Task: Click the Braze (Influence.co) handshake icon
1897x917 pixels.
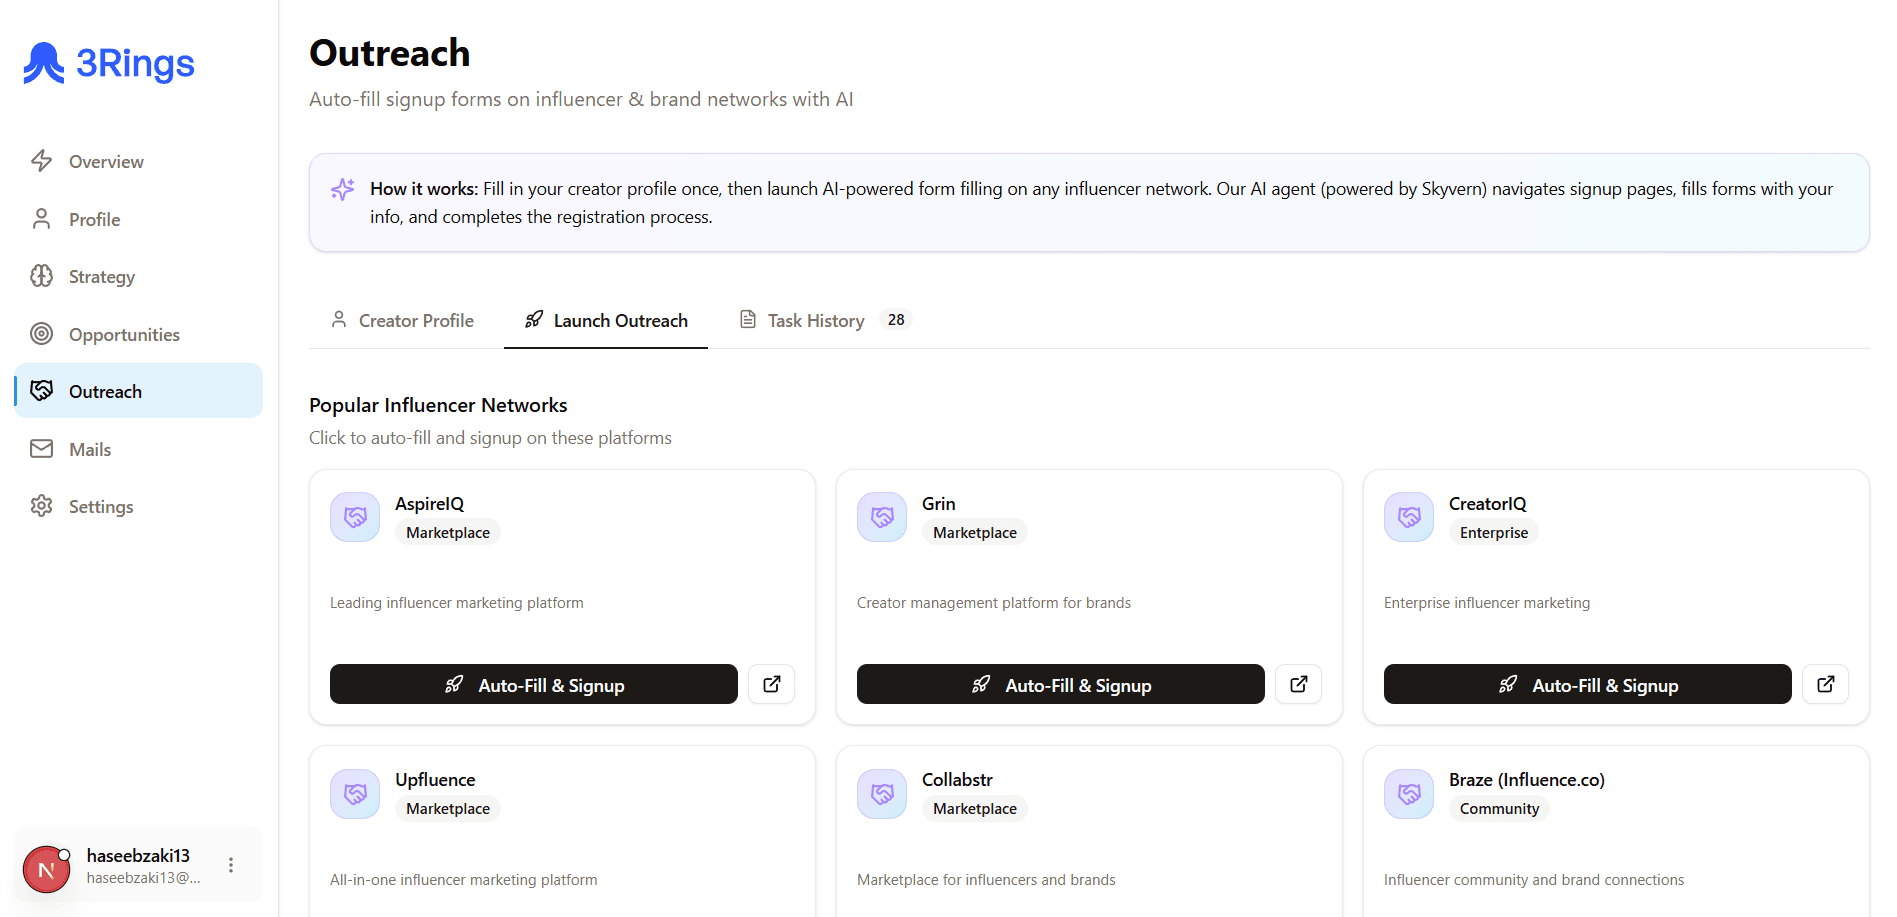Action: (x=1409, y=794)
